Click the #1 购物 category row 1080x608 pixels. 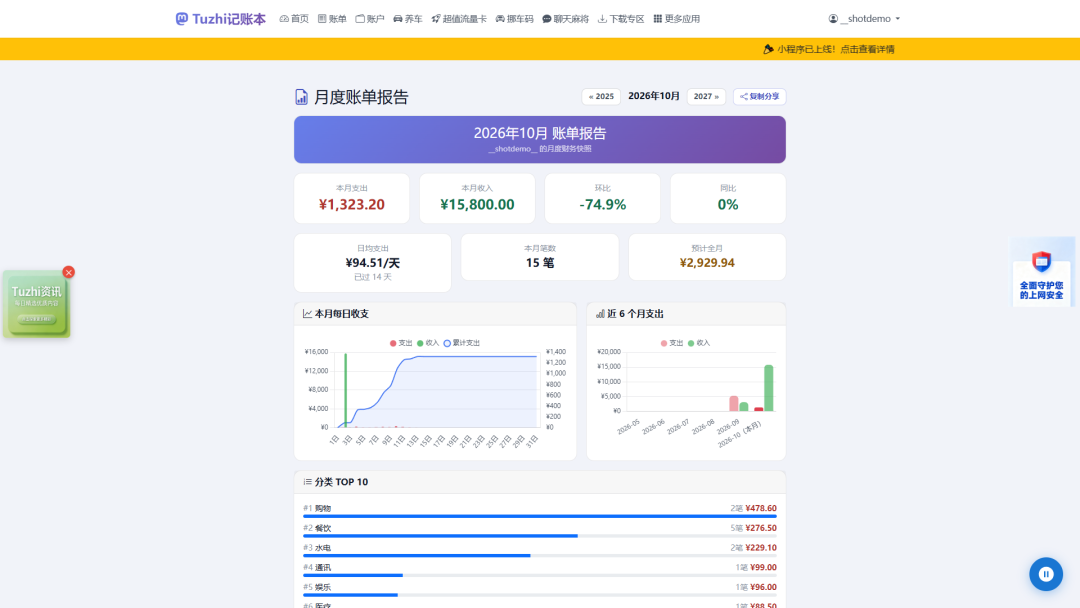[540, 511]
